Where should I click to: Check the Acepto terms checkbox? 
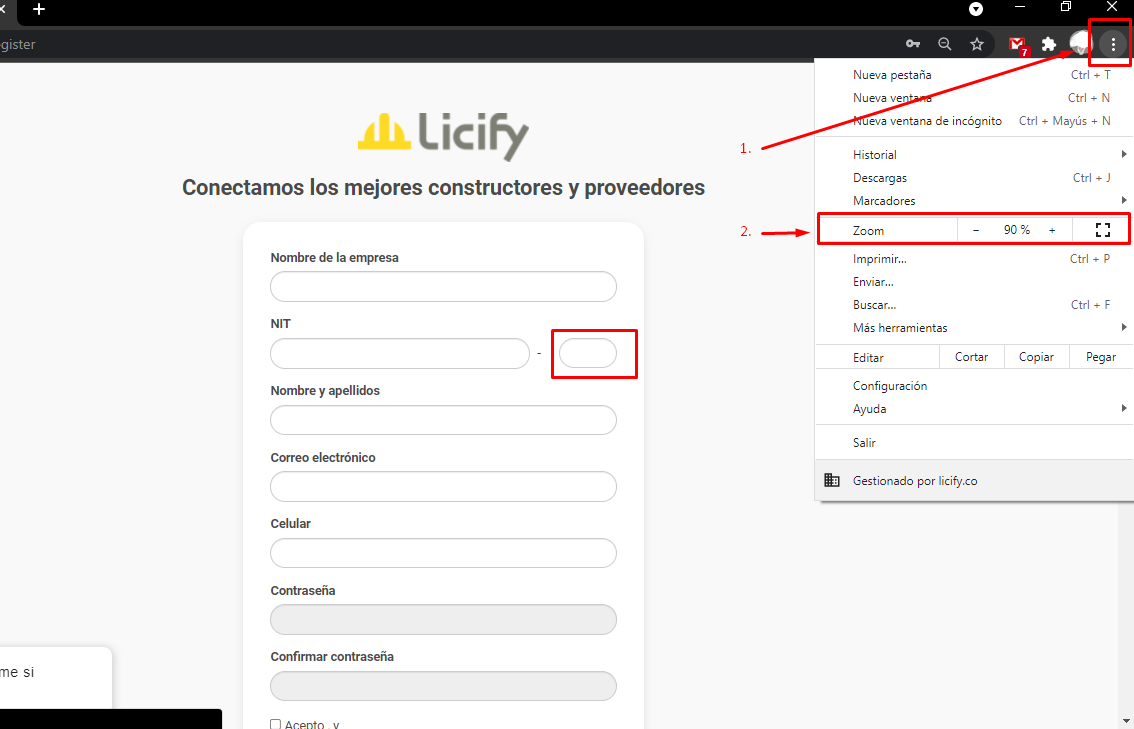[x=275, y=724]
